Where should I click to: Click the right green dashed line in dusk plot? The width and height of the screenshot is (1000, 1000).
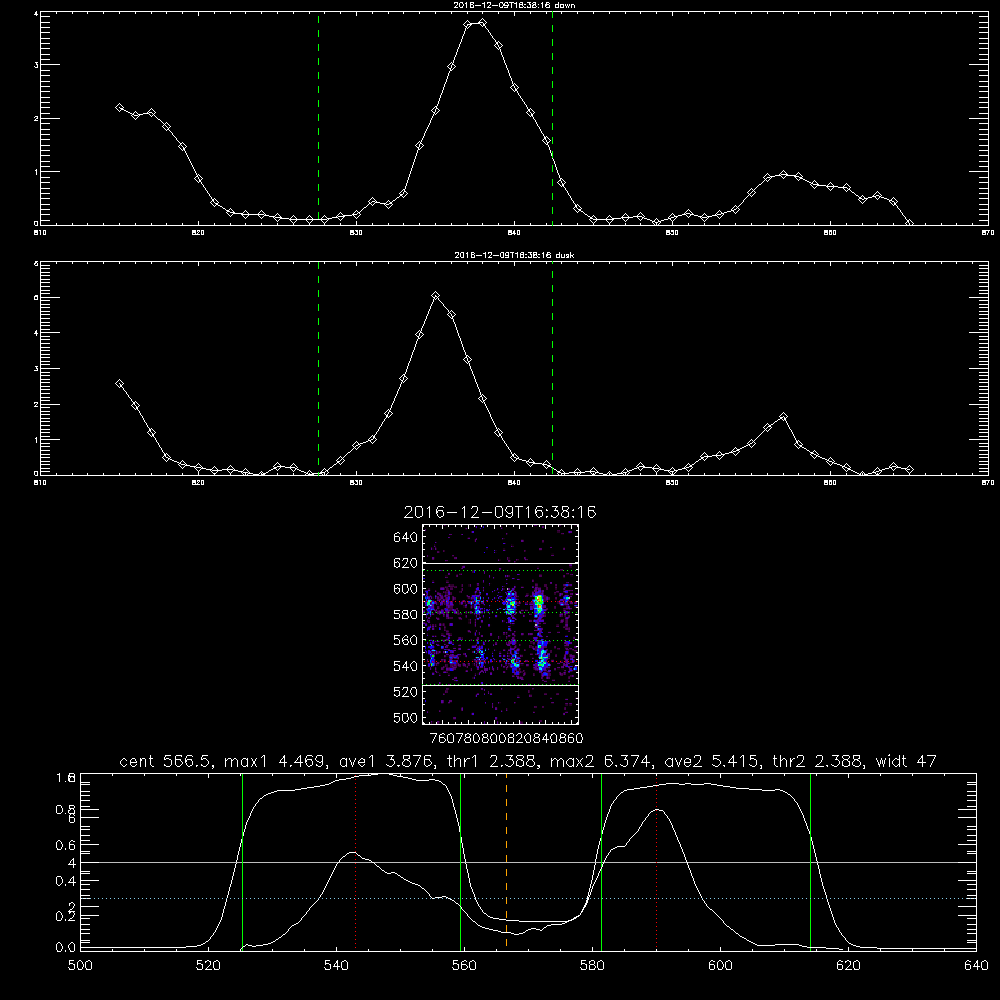pyautogui.click(x=552, y=368)
